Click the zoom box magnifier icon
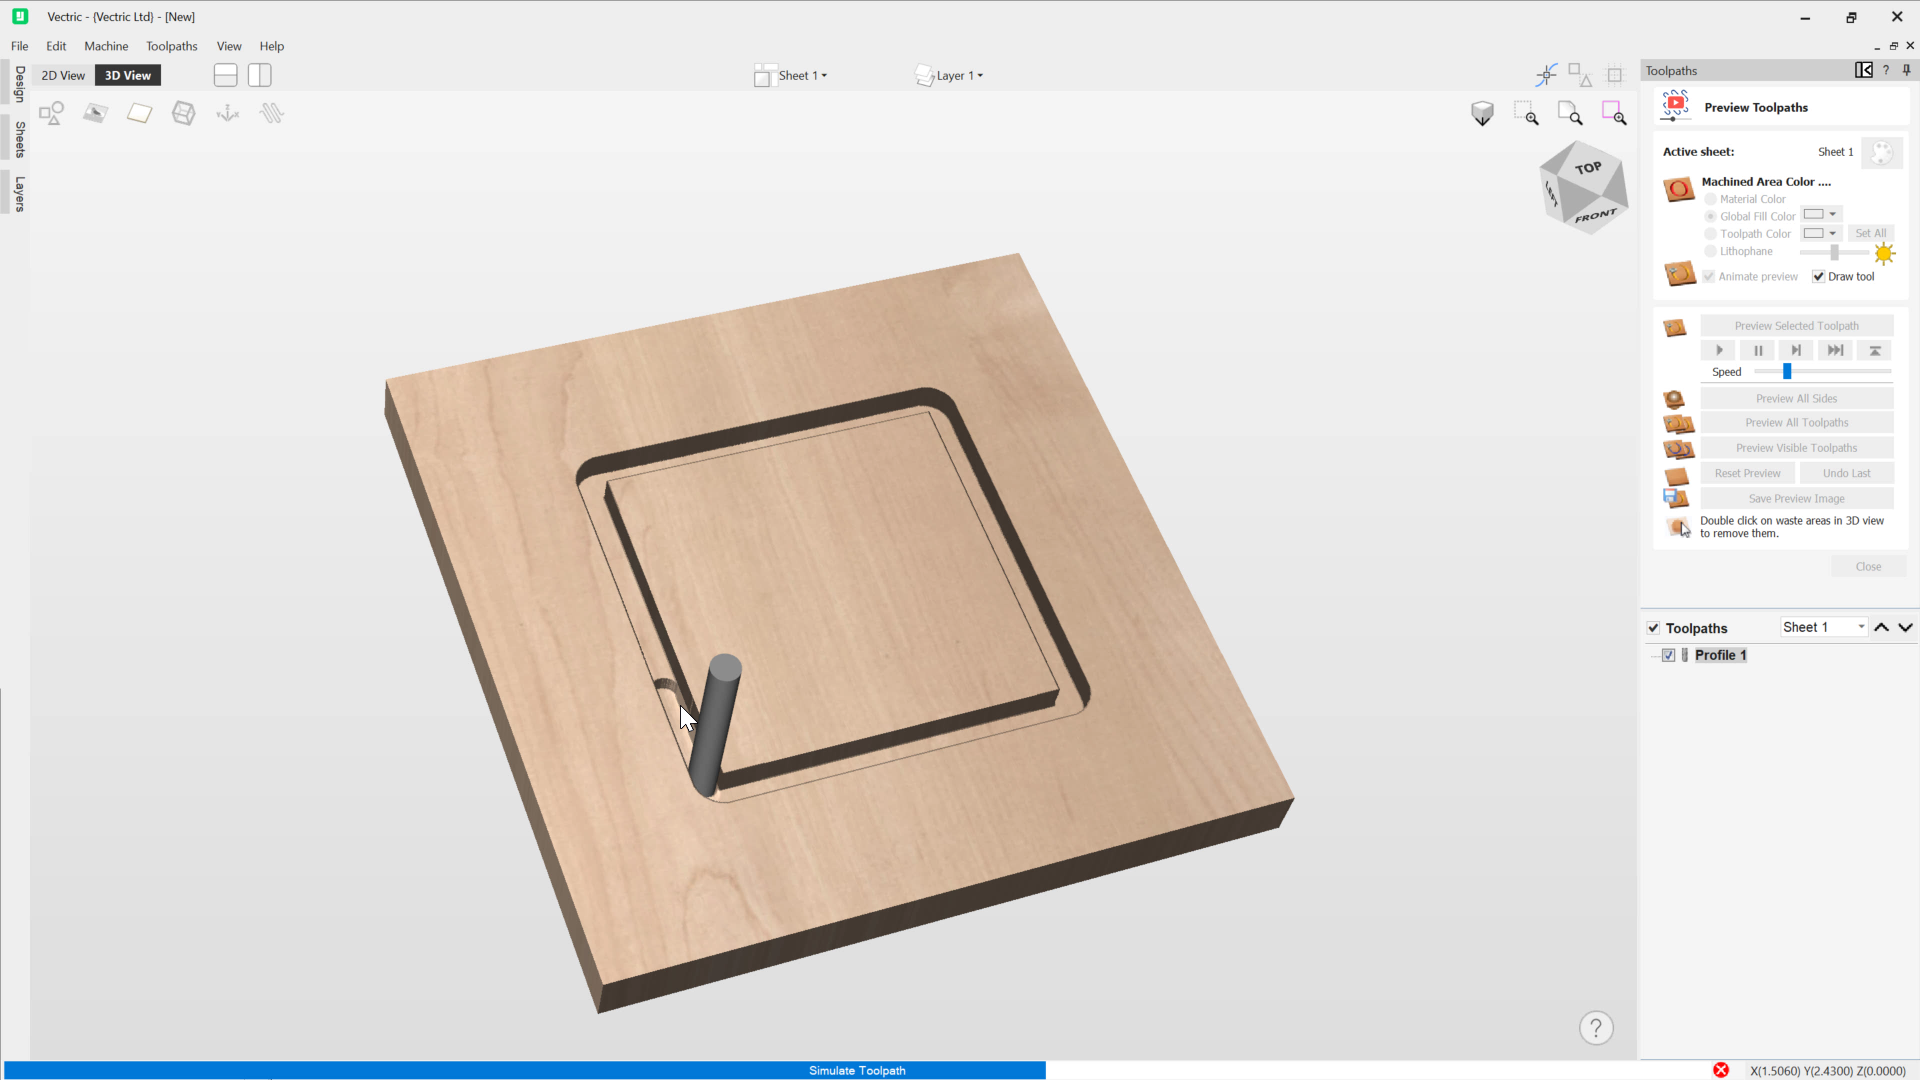 click(1526, 113)
